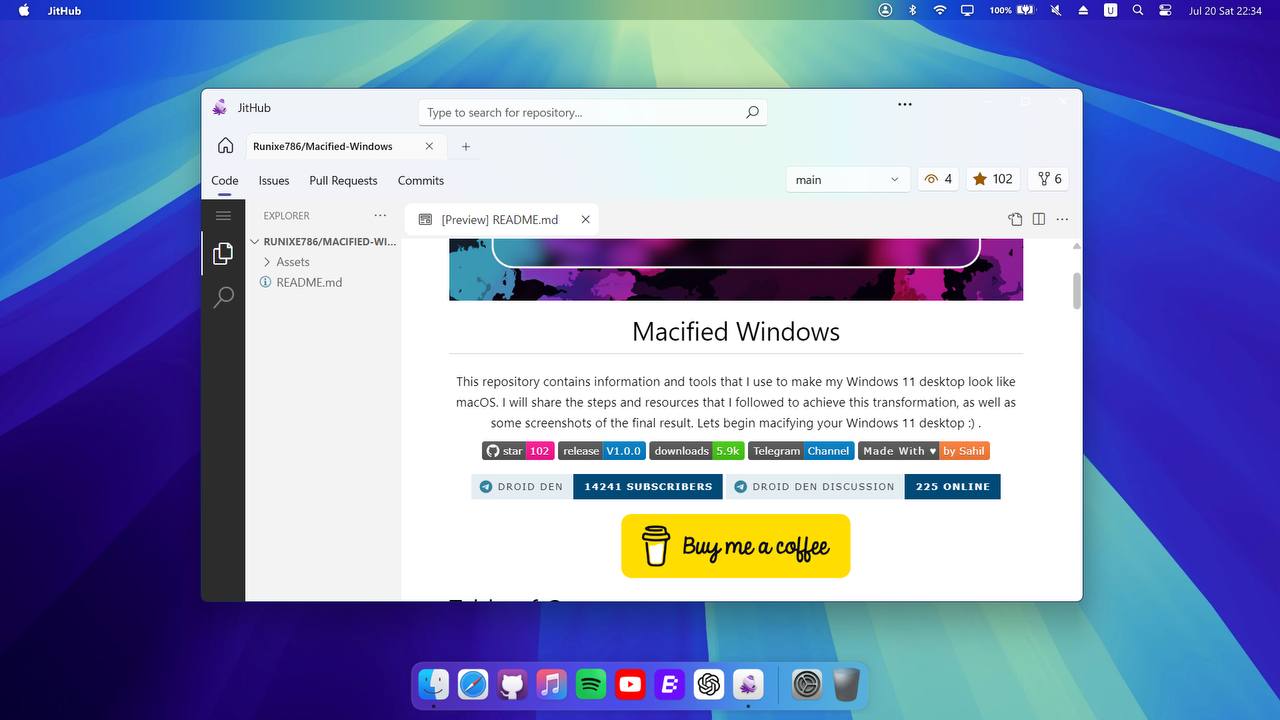The height and width of the screenshot is (720, 1280).
Task: Open Finder from the dock
Action: [434, 684]
